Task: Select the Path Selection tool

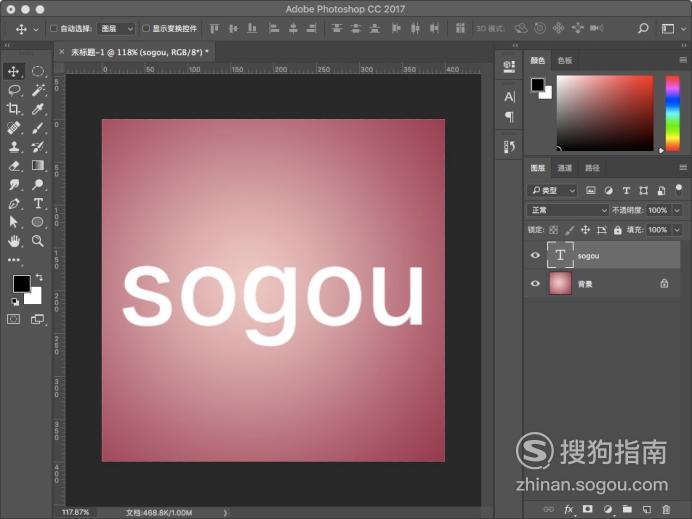Action: click(x=14, y=222)
